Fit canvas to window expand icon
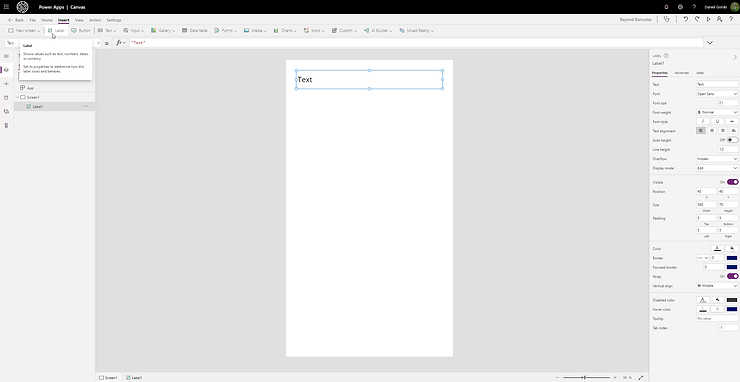 pyautogui.click(x=641, y=378)
